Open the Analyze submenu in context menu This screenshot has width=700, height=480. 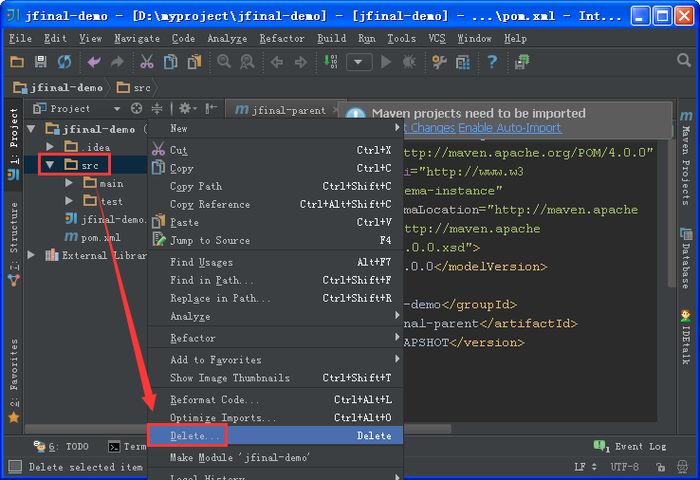coord(275,316)
